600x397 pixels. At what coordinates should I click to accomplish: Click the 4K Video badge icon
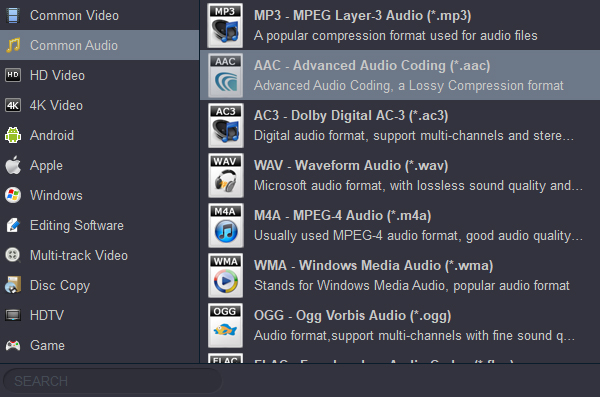point(13,105)
